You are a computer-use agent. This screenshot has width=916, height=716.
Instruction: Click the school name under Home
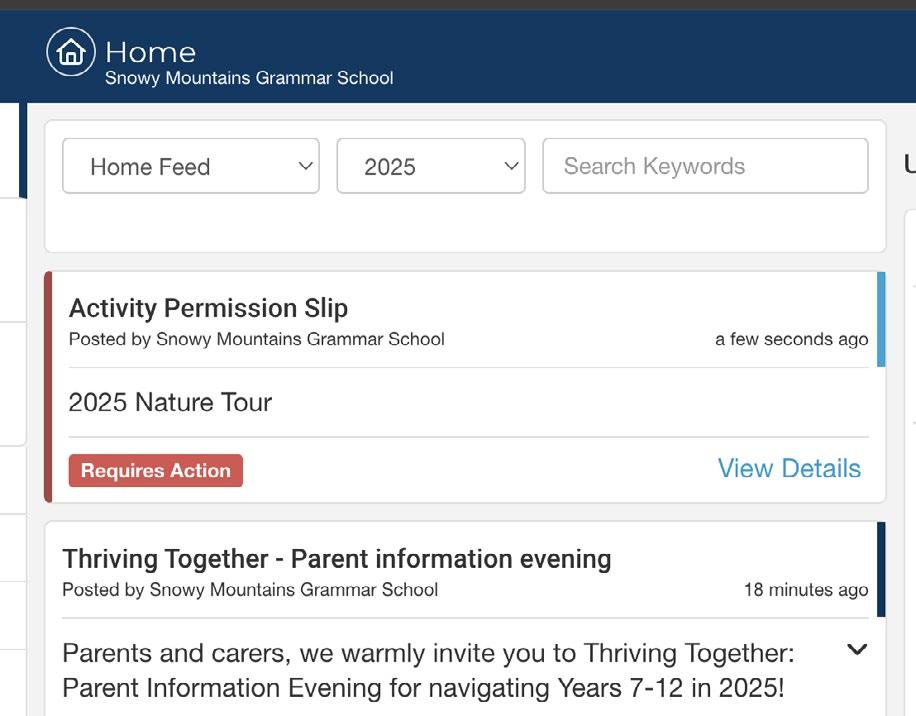click(x=249, y=78)
